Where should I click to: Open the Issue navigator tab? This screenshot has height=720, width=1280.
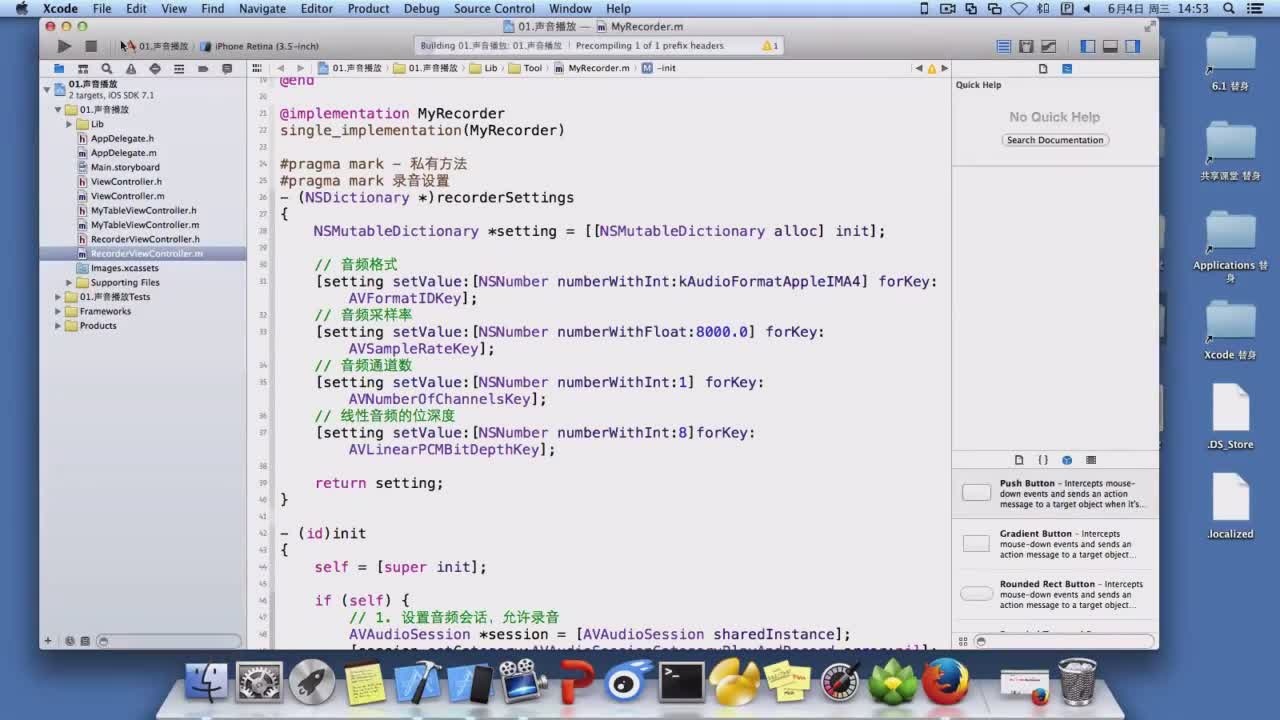point(131,69)
